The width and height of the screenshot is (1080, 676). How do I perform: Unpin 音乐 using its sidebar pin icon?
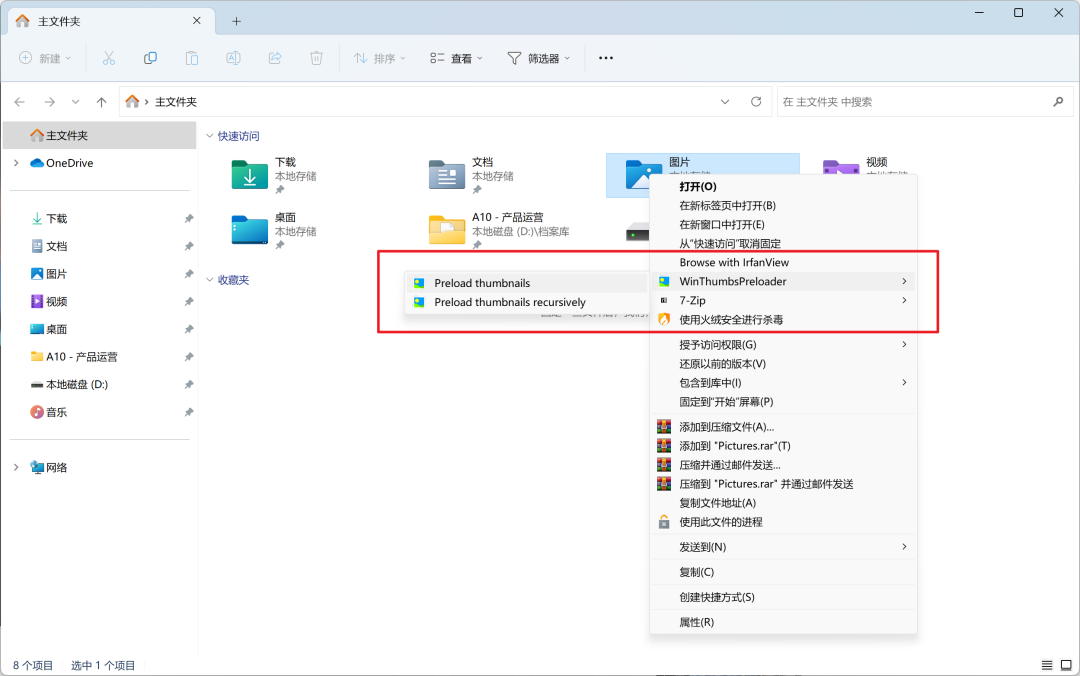[188, 411]
